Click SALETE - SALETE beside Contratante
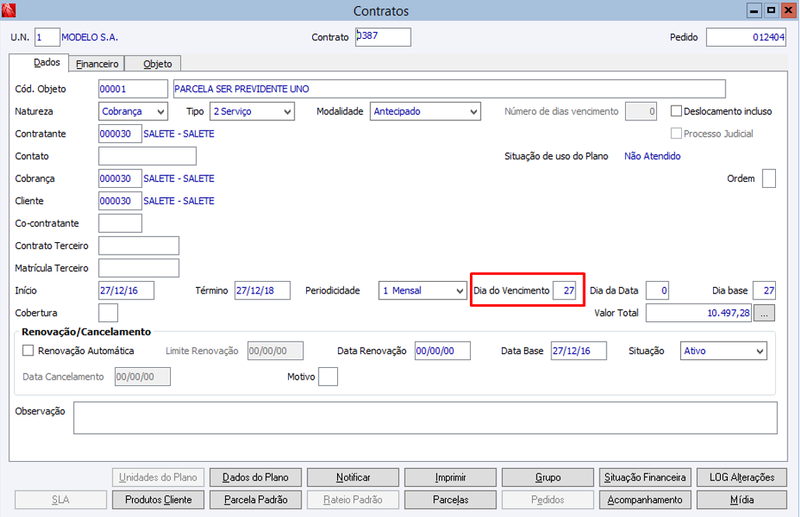800x517 pixels. tap(179, 134)
